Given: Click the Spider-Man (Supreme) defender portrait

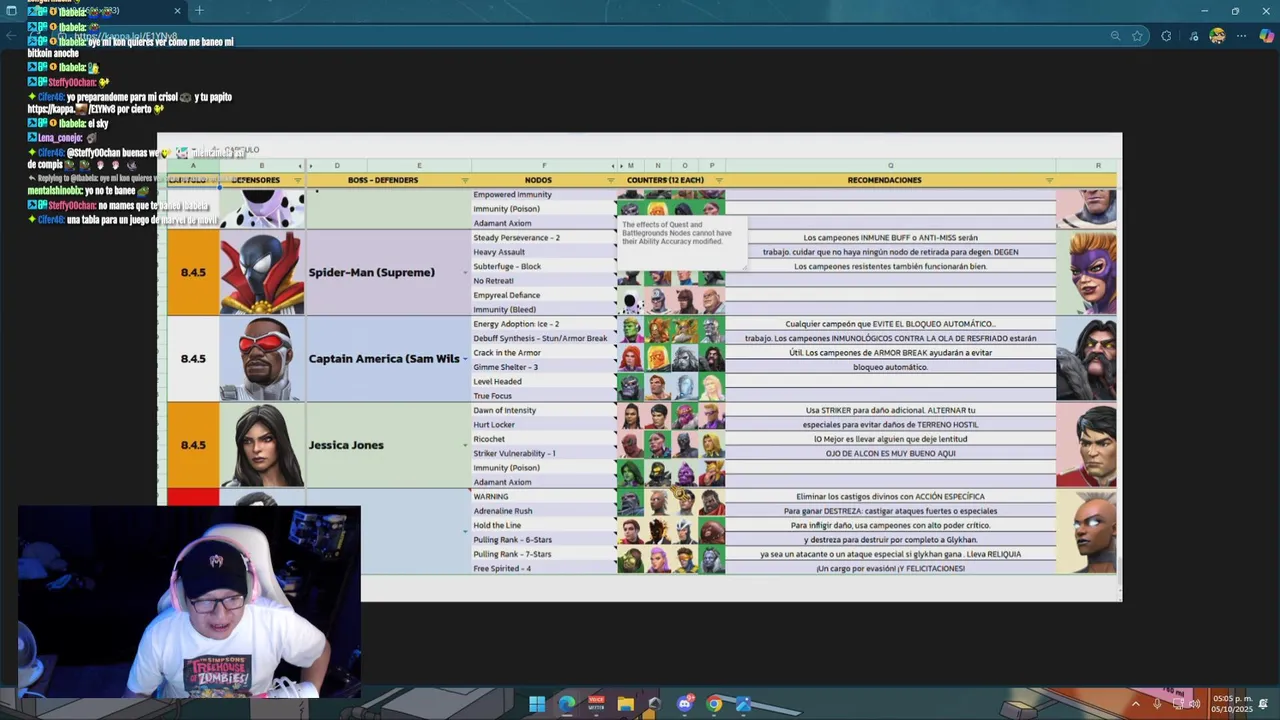Looking at the screenshot, I should point(262,273).
